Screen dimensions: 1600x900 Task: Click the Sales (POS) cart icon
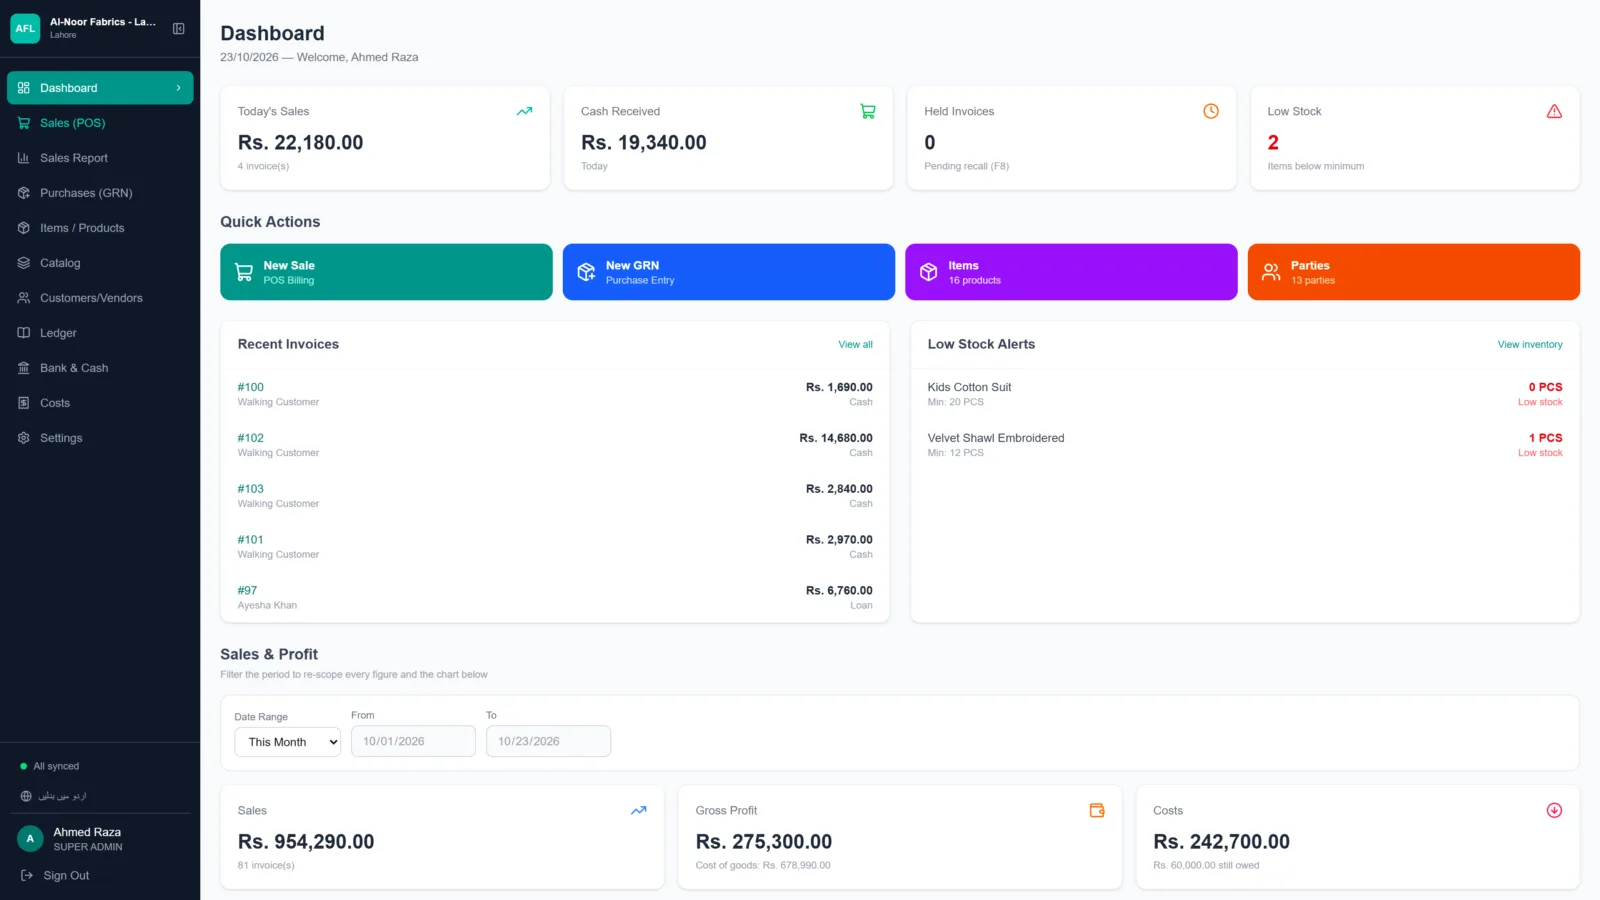[24, 123]
